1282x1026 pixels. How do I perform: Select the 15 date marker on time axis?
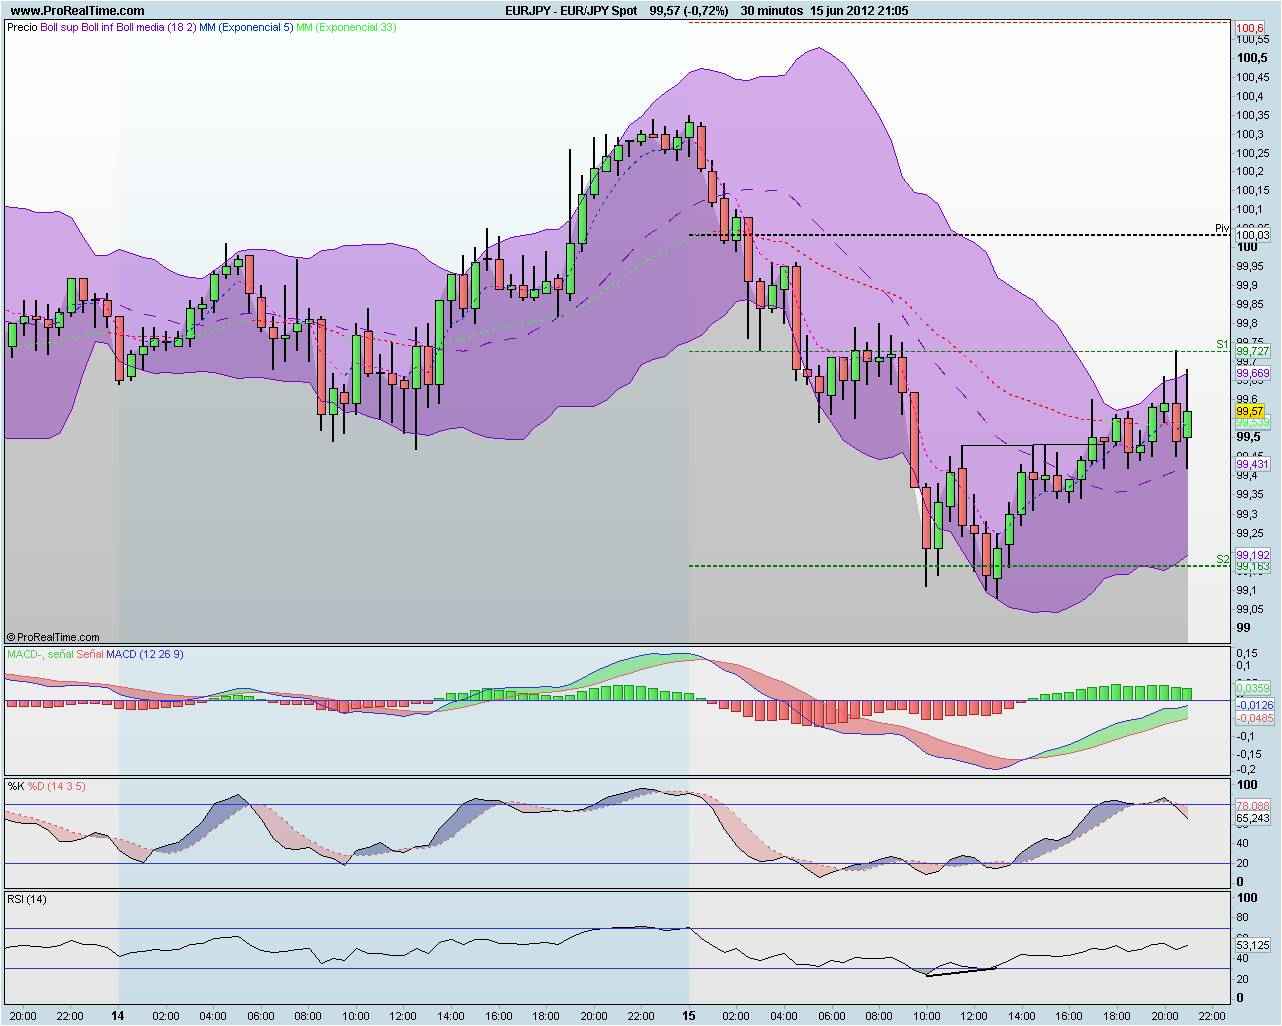point(688,1014)
